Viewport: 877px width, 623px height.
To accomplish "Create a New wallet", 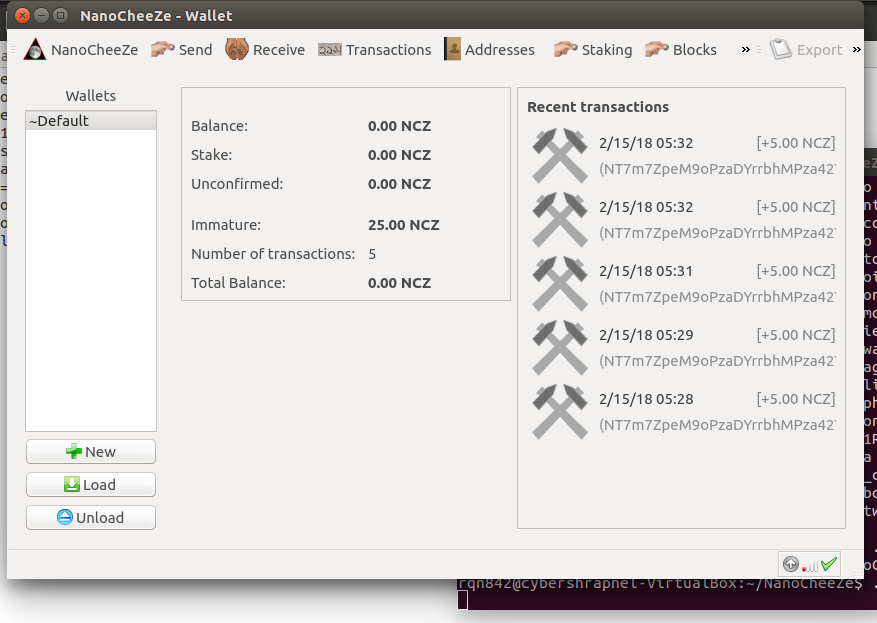I will [91, 451].
